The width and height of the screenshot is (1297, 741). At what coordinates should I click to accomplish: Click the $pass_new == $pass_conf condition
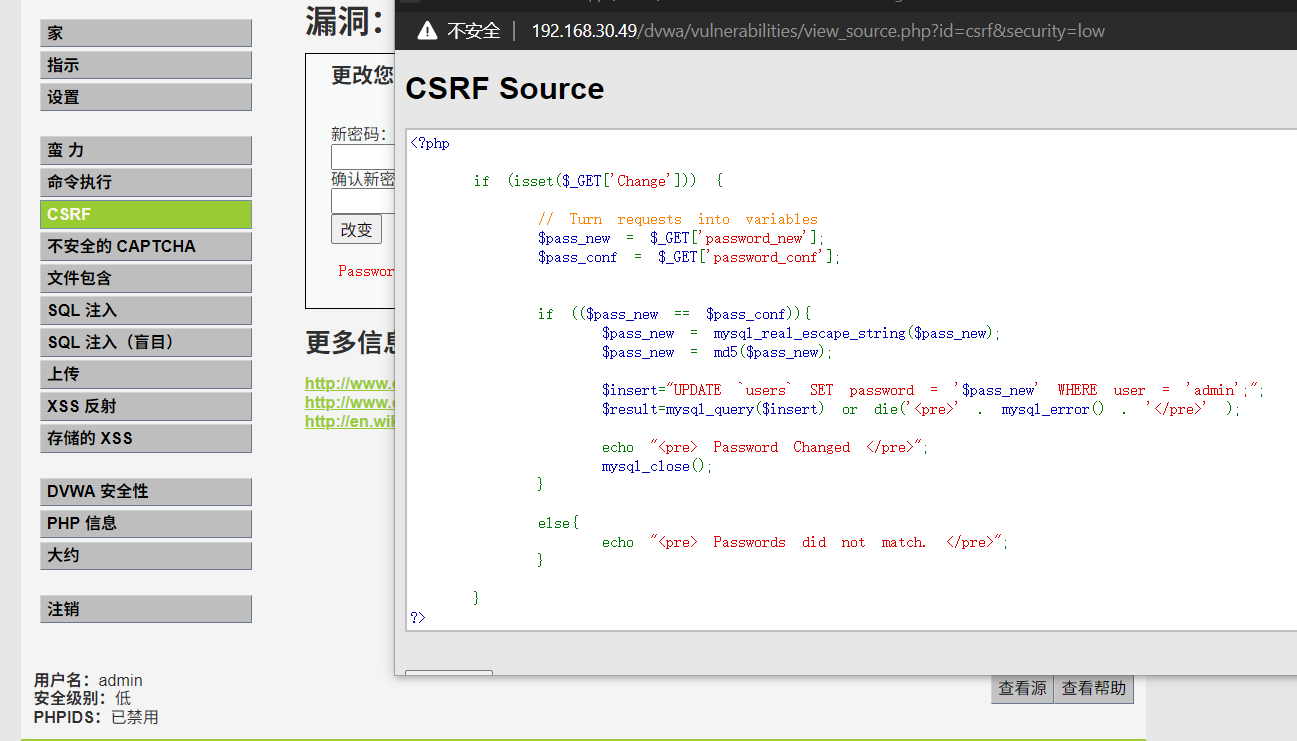click(674, 314)
